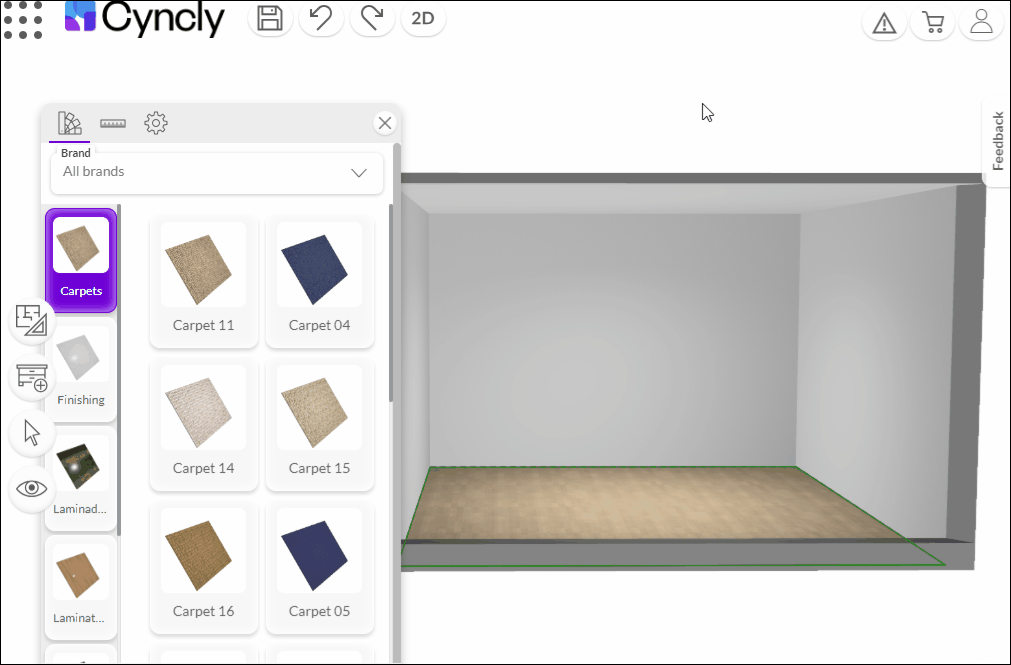Screen dimensions: 1011x665
Task: Apply the Carpet 14 material
Action: (x=204, y=425)
